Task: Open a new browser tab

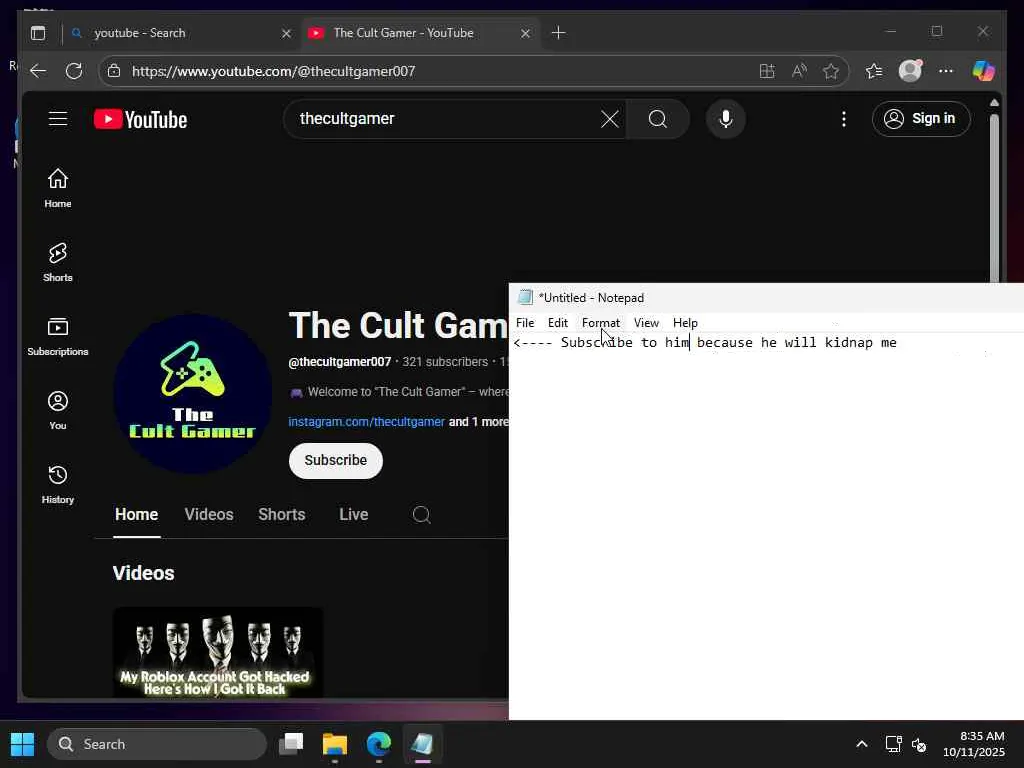Action: [558, 33]
